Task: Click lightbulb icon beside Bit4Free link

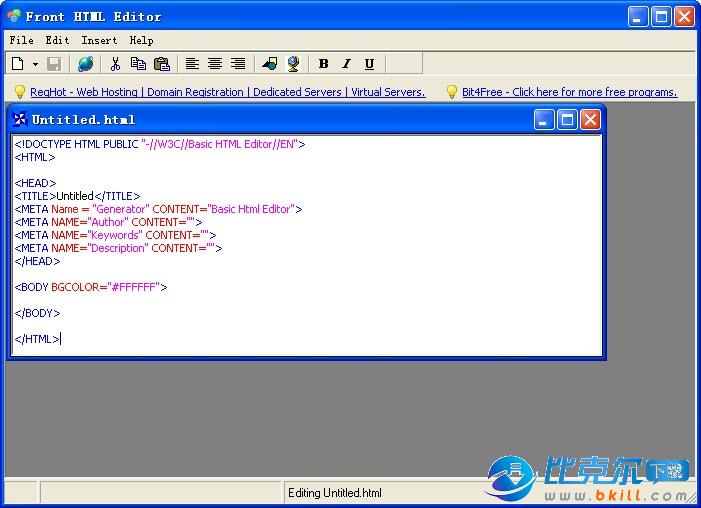Action: (452, 92)
